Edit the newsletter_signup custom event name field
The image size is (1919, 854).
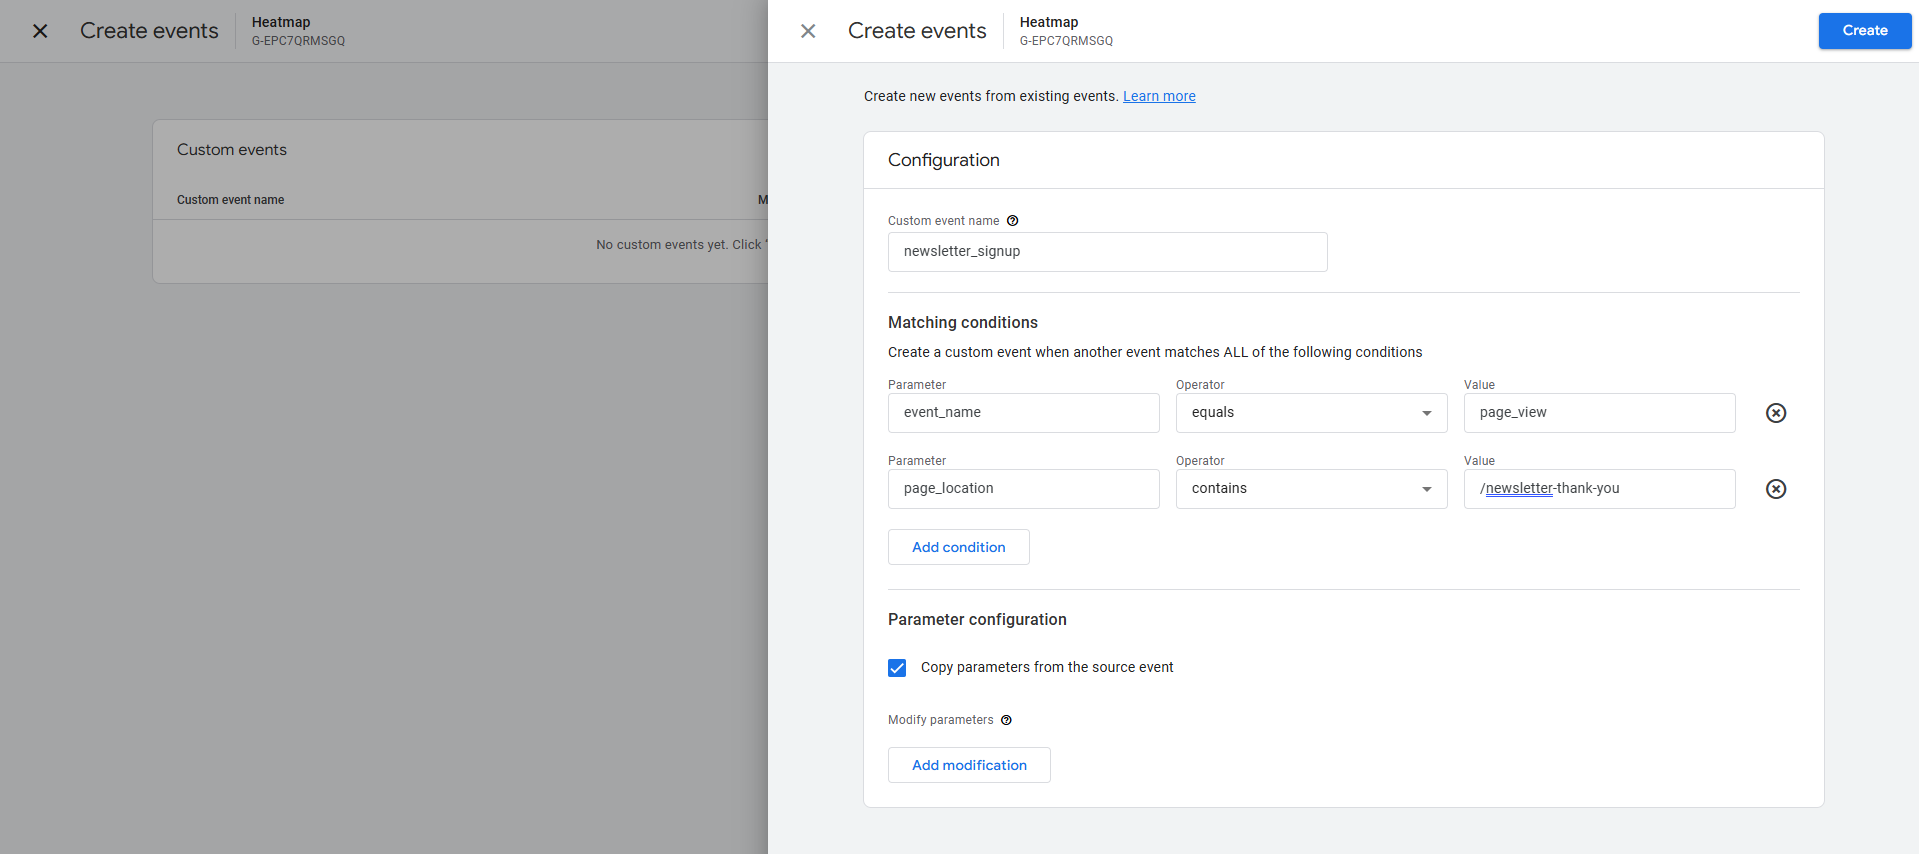point(1107,252)
